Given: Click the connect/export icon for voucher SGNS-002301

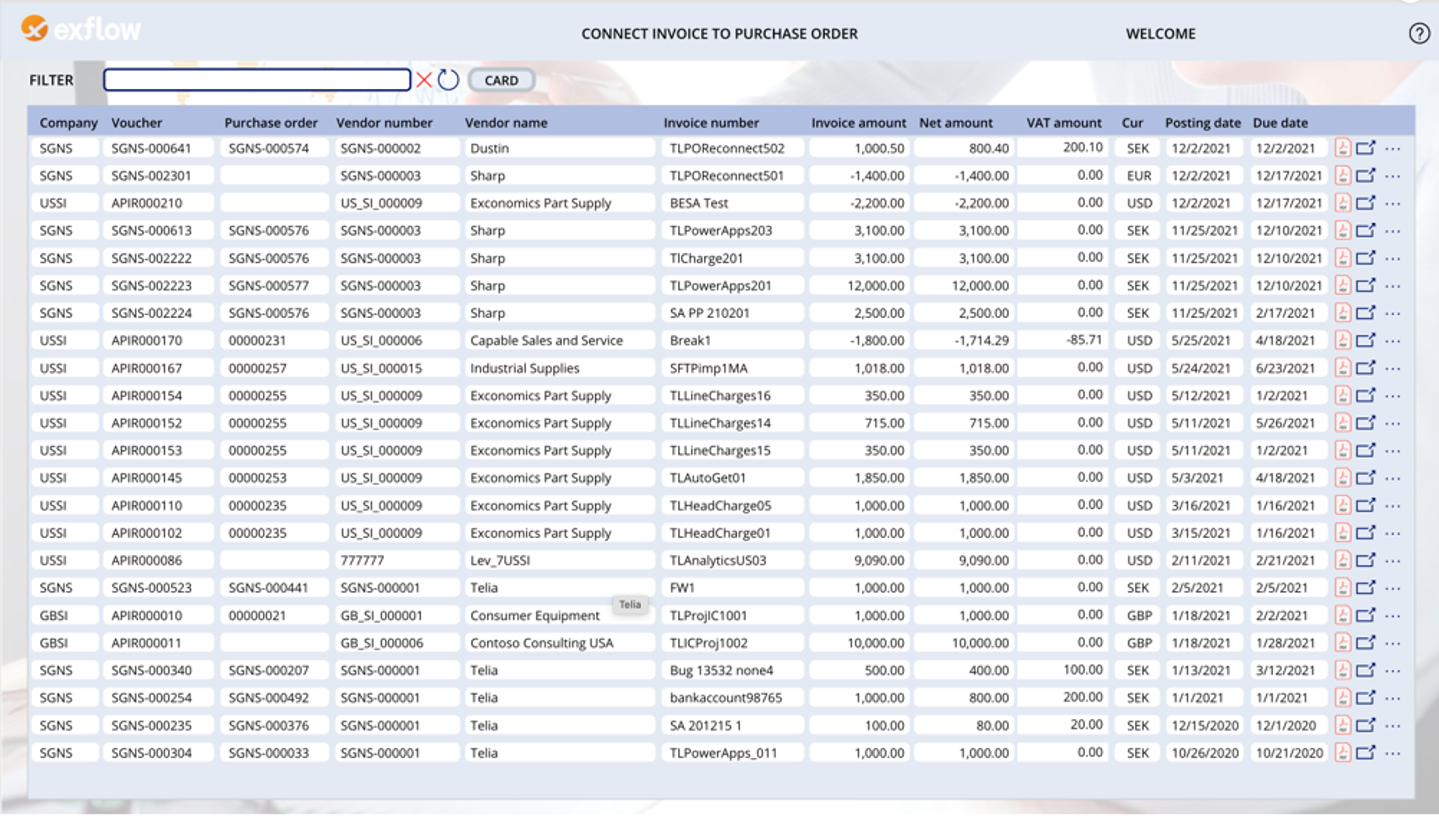Looking at the screenshot, I should [x=1366, y=175].
